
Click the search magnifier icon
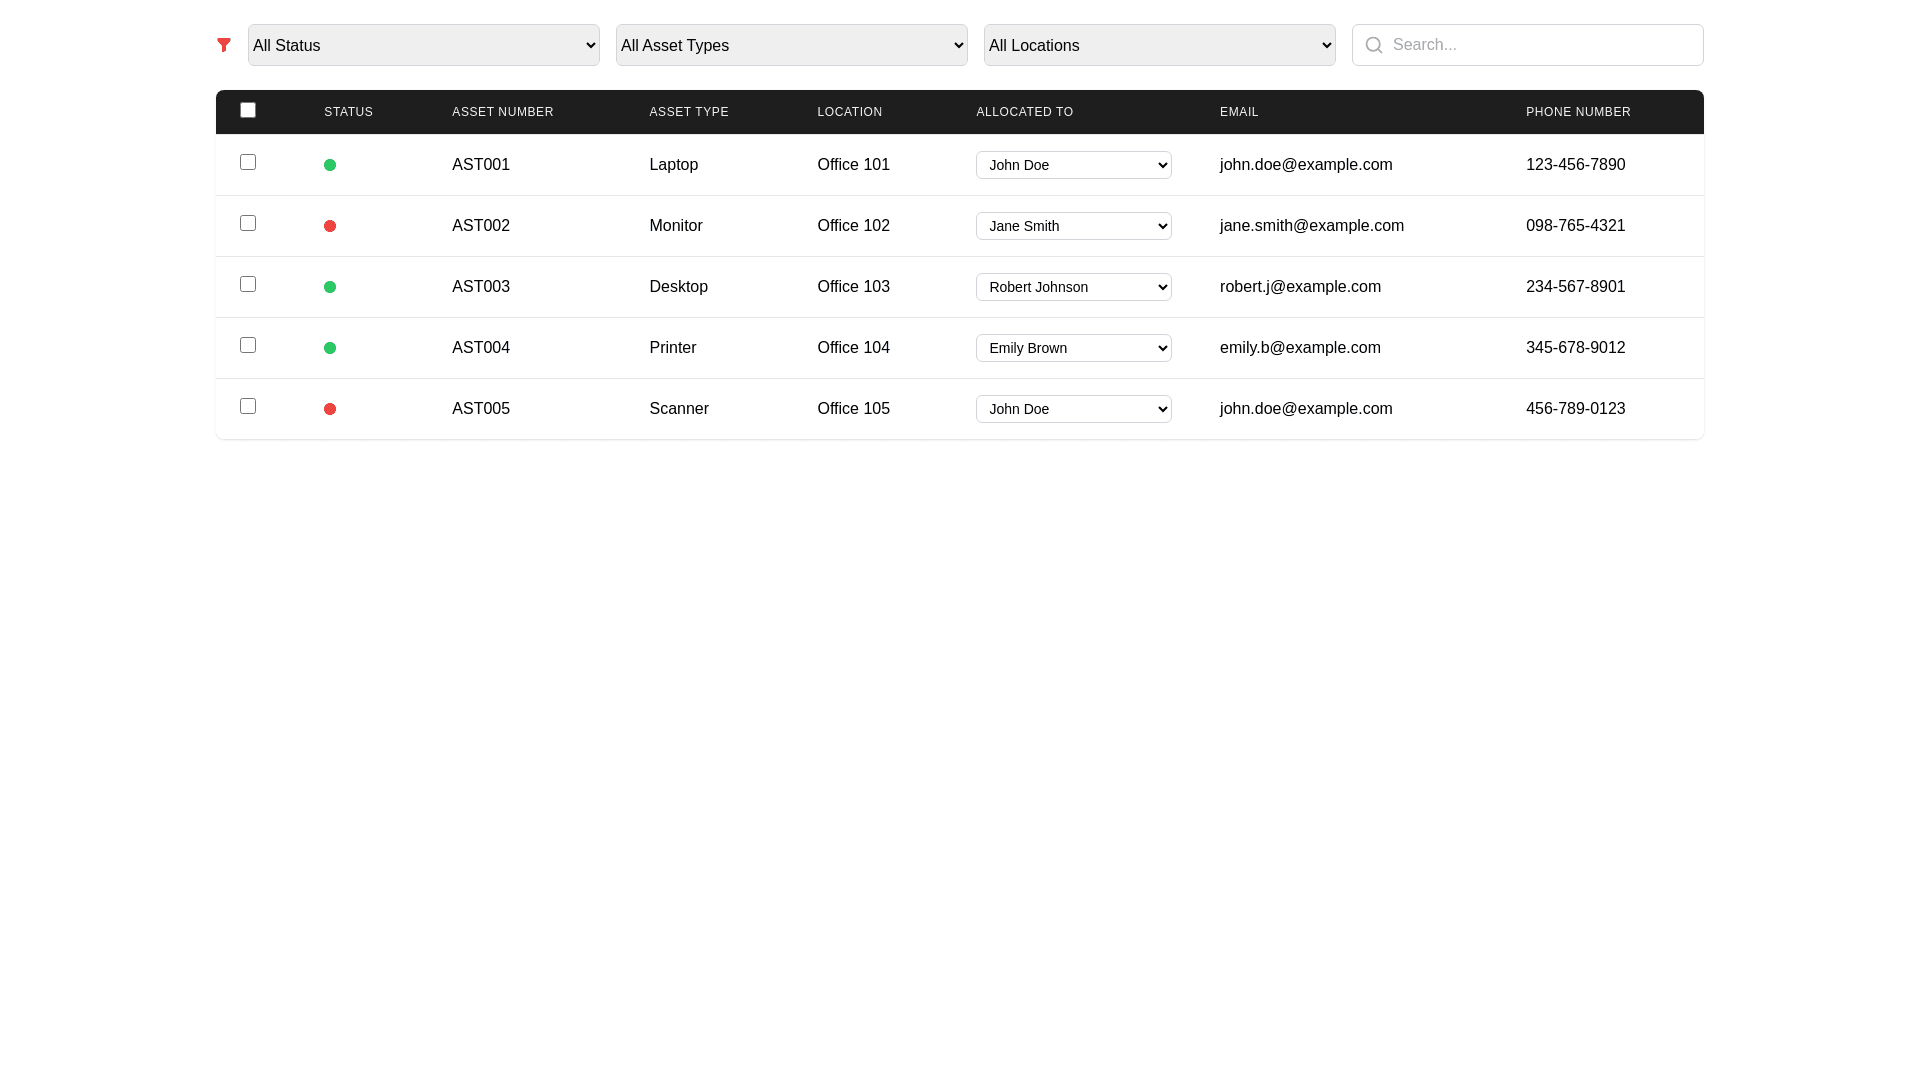pyautogui.click(x=1374, y=45)
